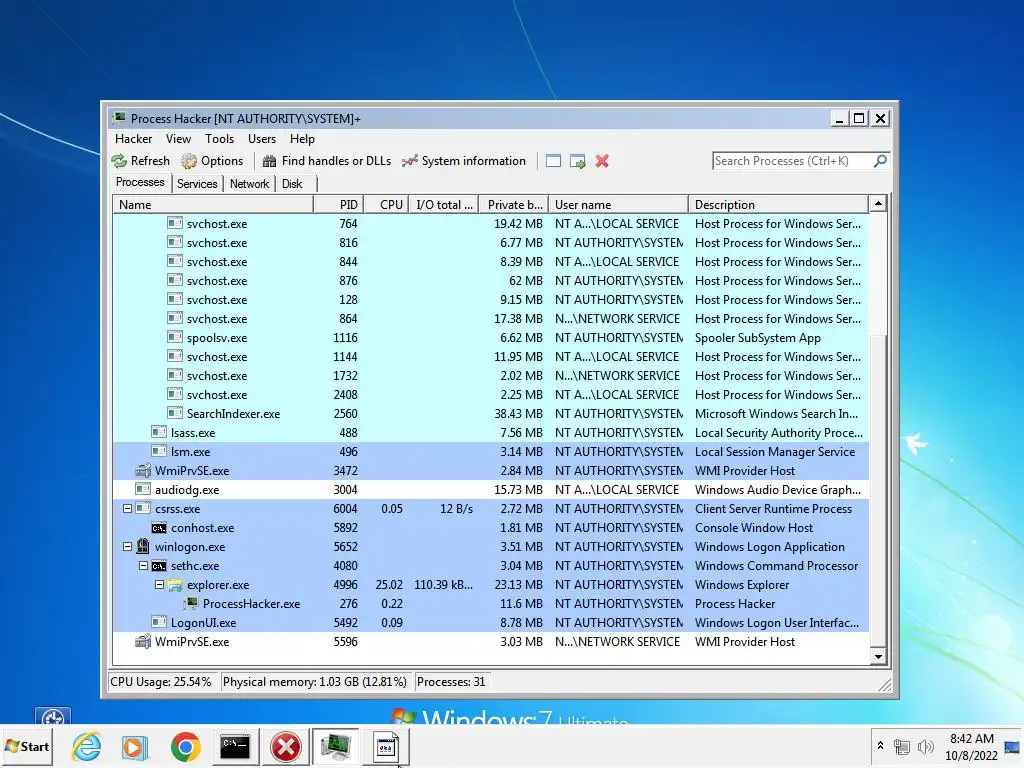Click the sethc.exe console icon
This screenshot has width=1024, height=768.
point(159,566)
